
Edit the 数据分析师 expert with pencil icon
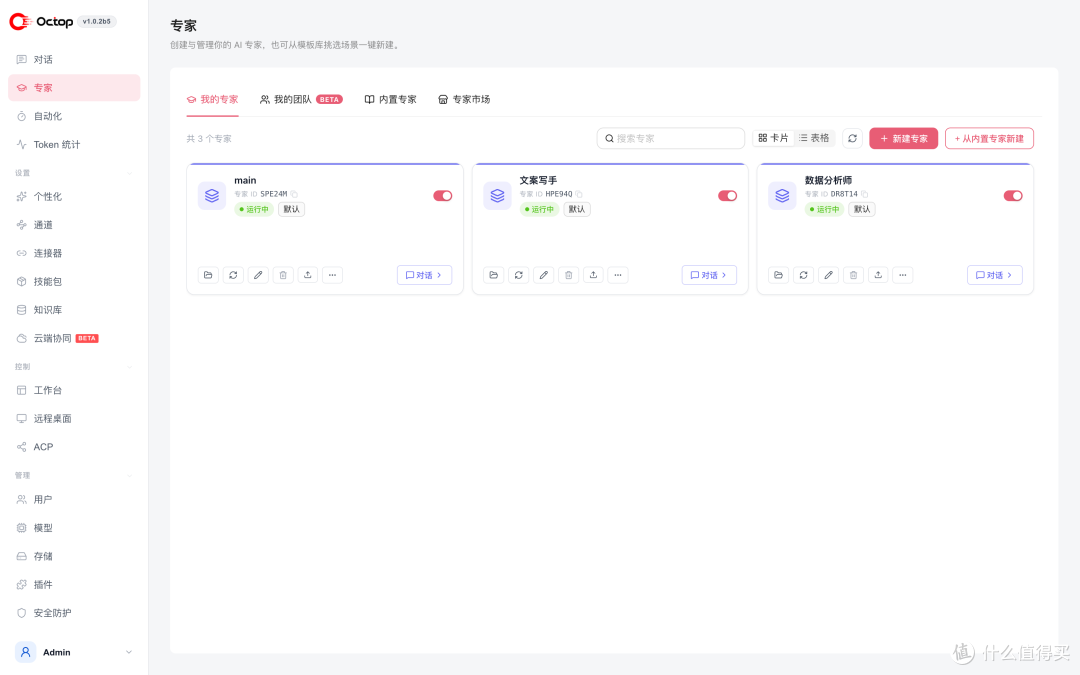point(829,275)
